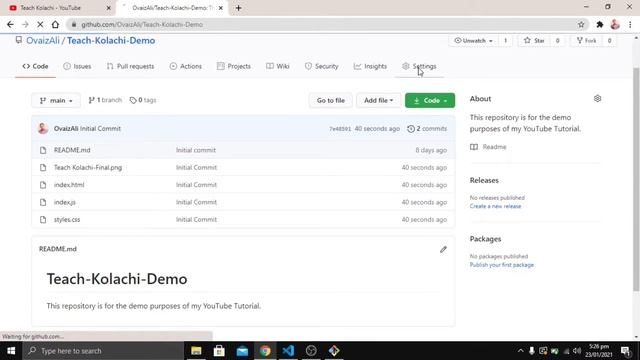Open the action center notification icon

[626, 351]
